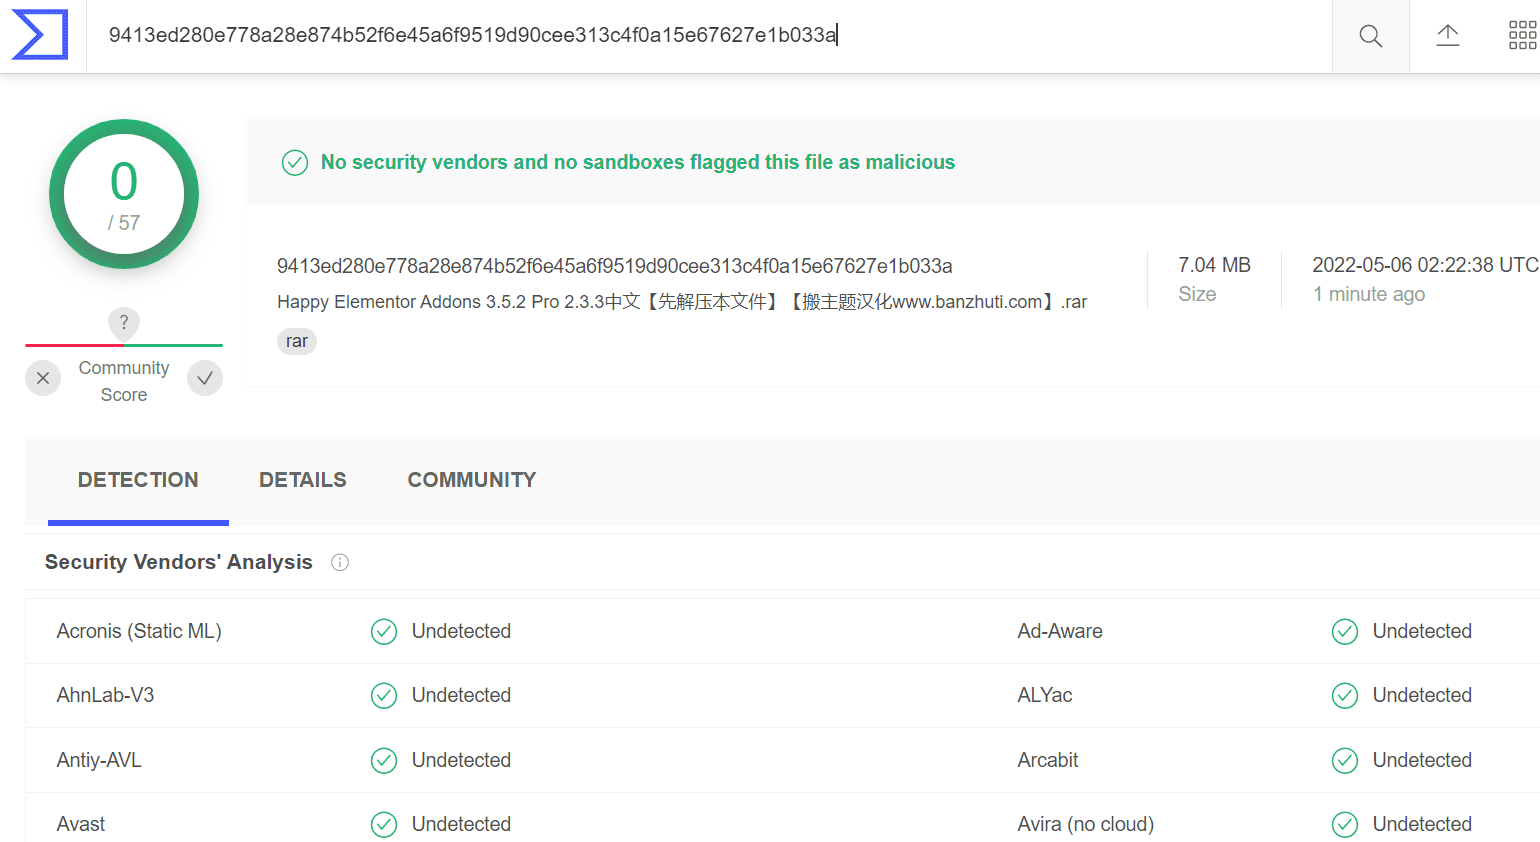
Task: Click the 7.04 MB size value
Action: click(1214, 265)
